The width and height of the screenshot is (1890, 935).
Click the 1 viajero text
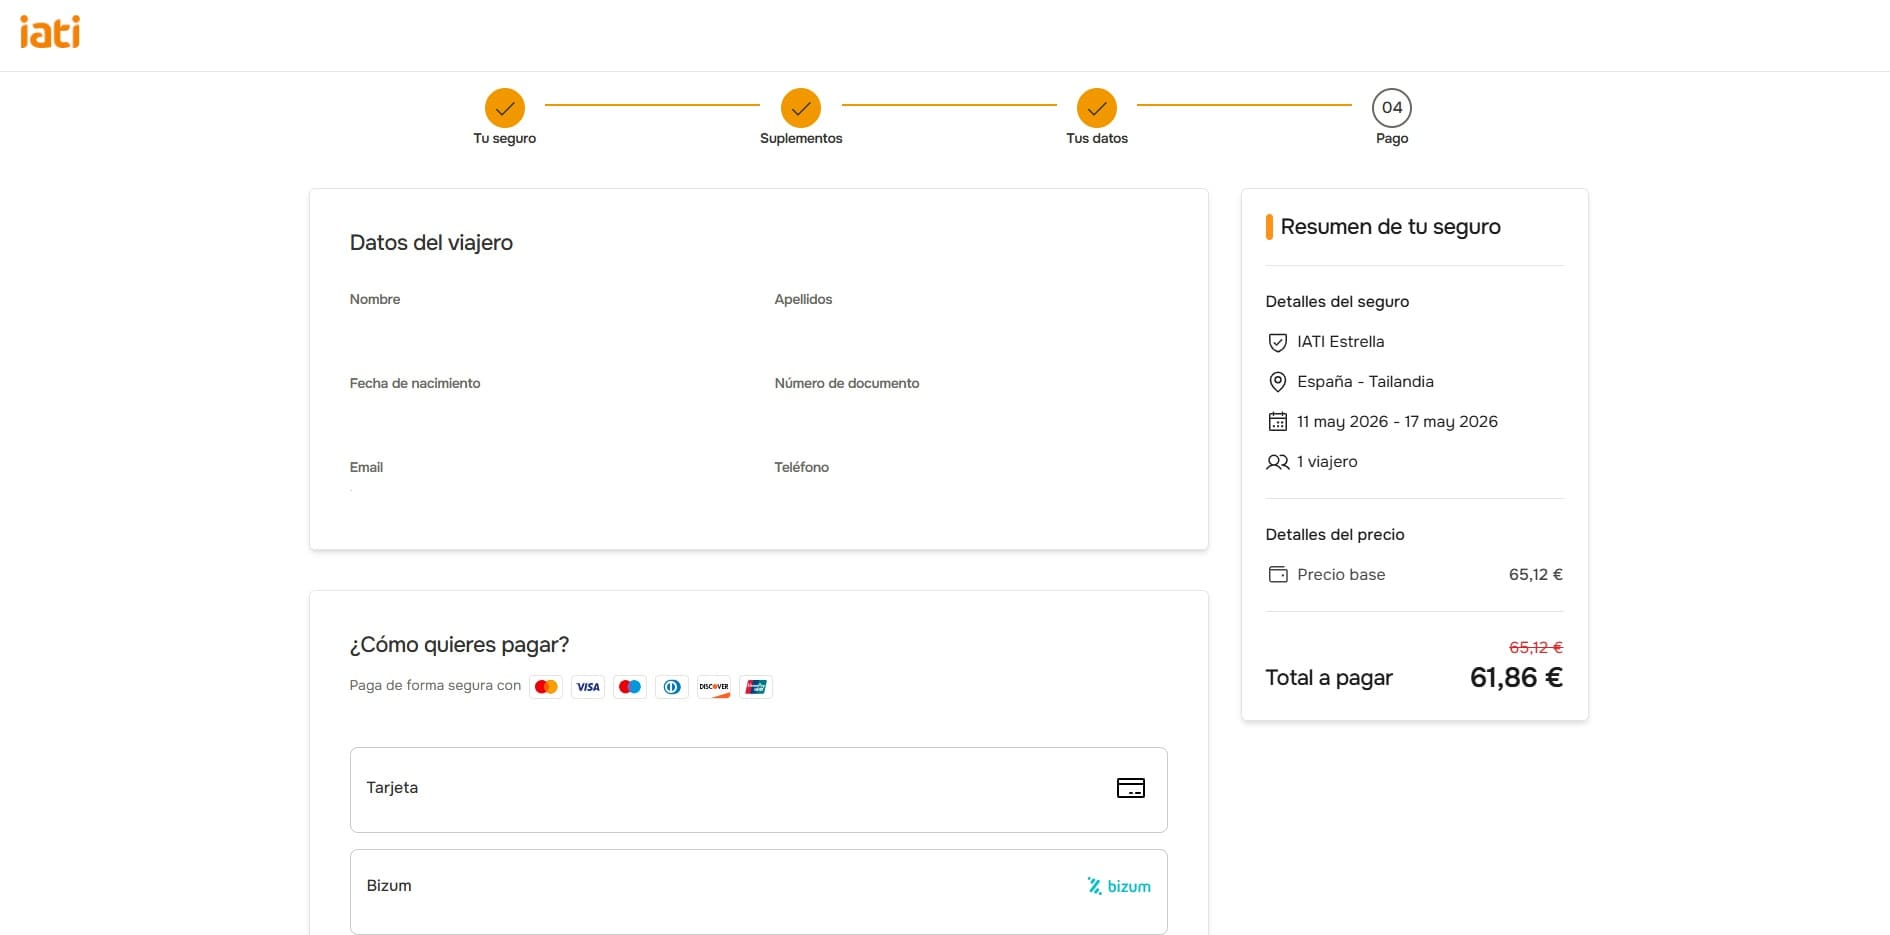click(x=1327, y=462)
